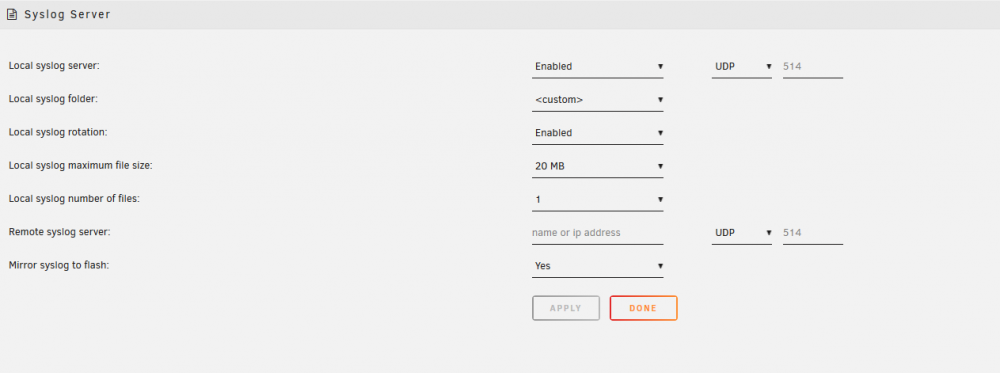This screenshot has width=1000, height=373.
Task: Click the APPLY button
Action: 566,308
